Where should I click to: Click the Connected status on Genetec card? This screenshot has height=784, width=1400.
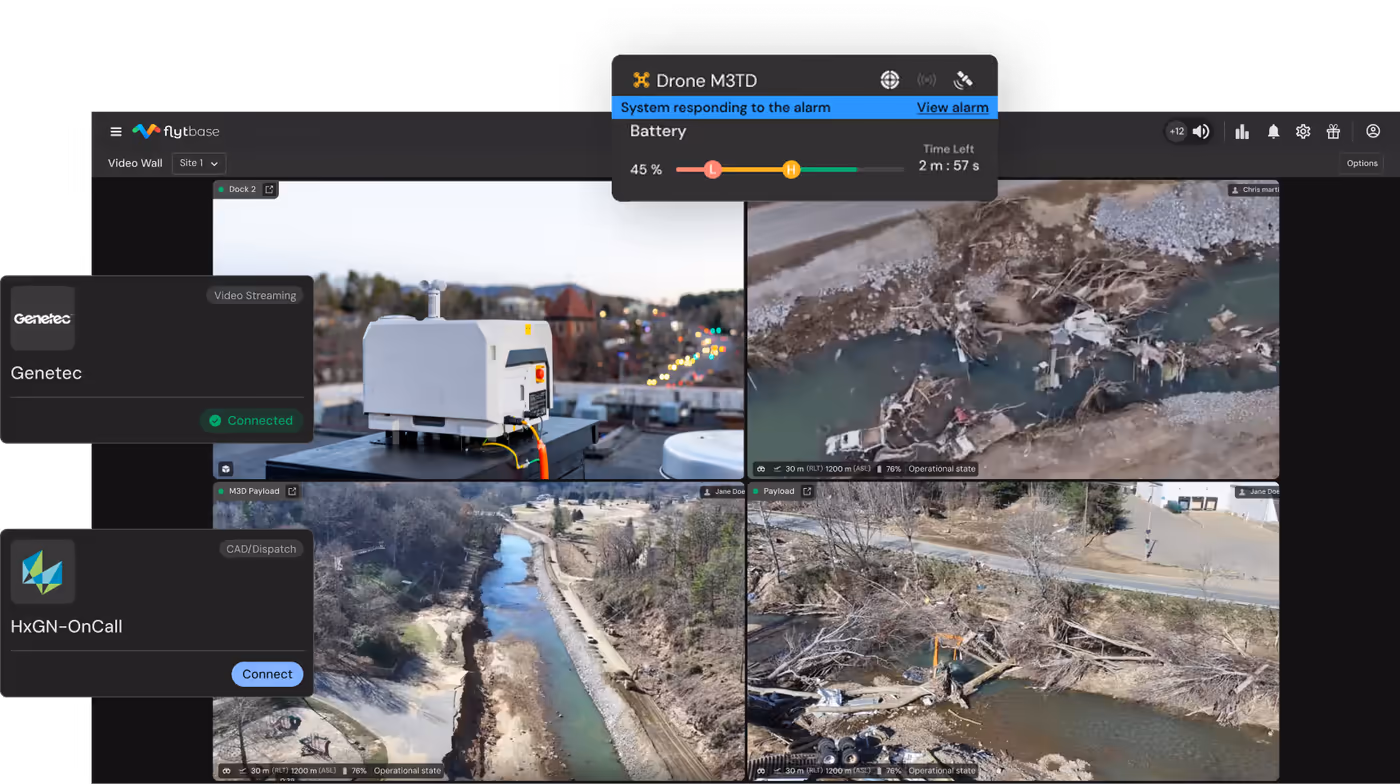[x=251, y=420]
